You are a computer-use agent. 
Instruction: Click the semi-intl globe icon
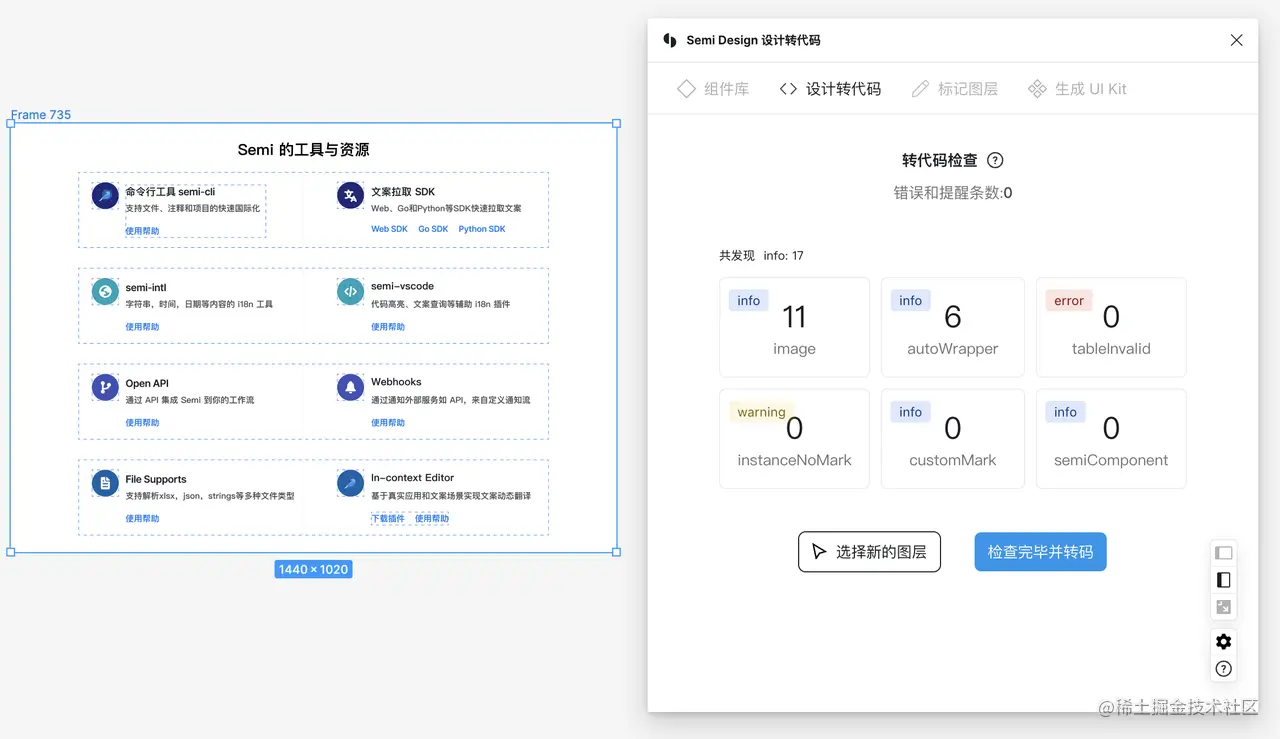(105, 292)
